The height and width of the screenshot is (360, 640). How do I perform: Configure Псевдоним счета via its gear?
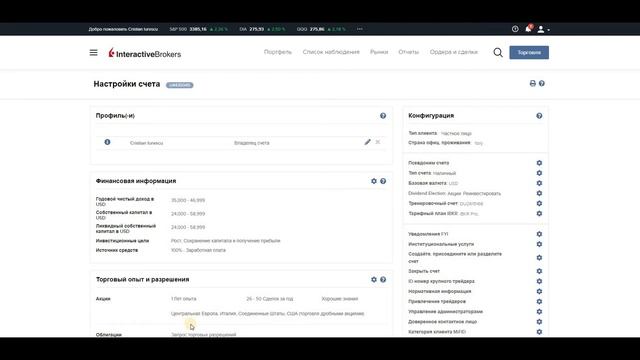[x=539, y=163]
